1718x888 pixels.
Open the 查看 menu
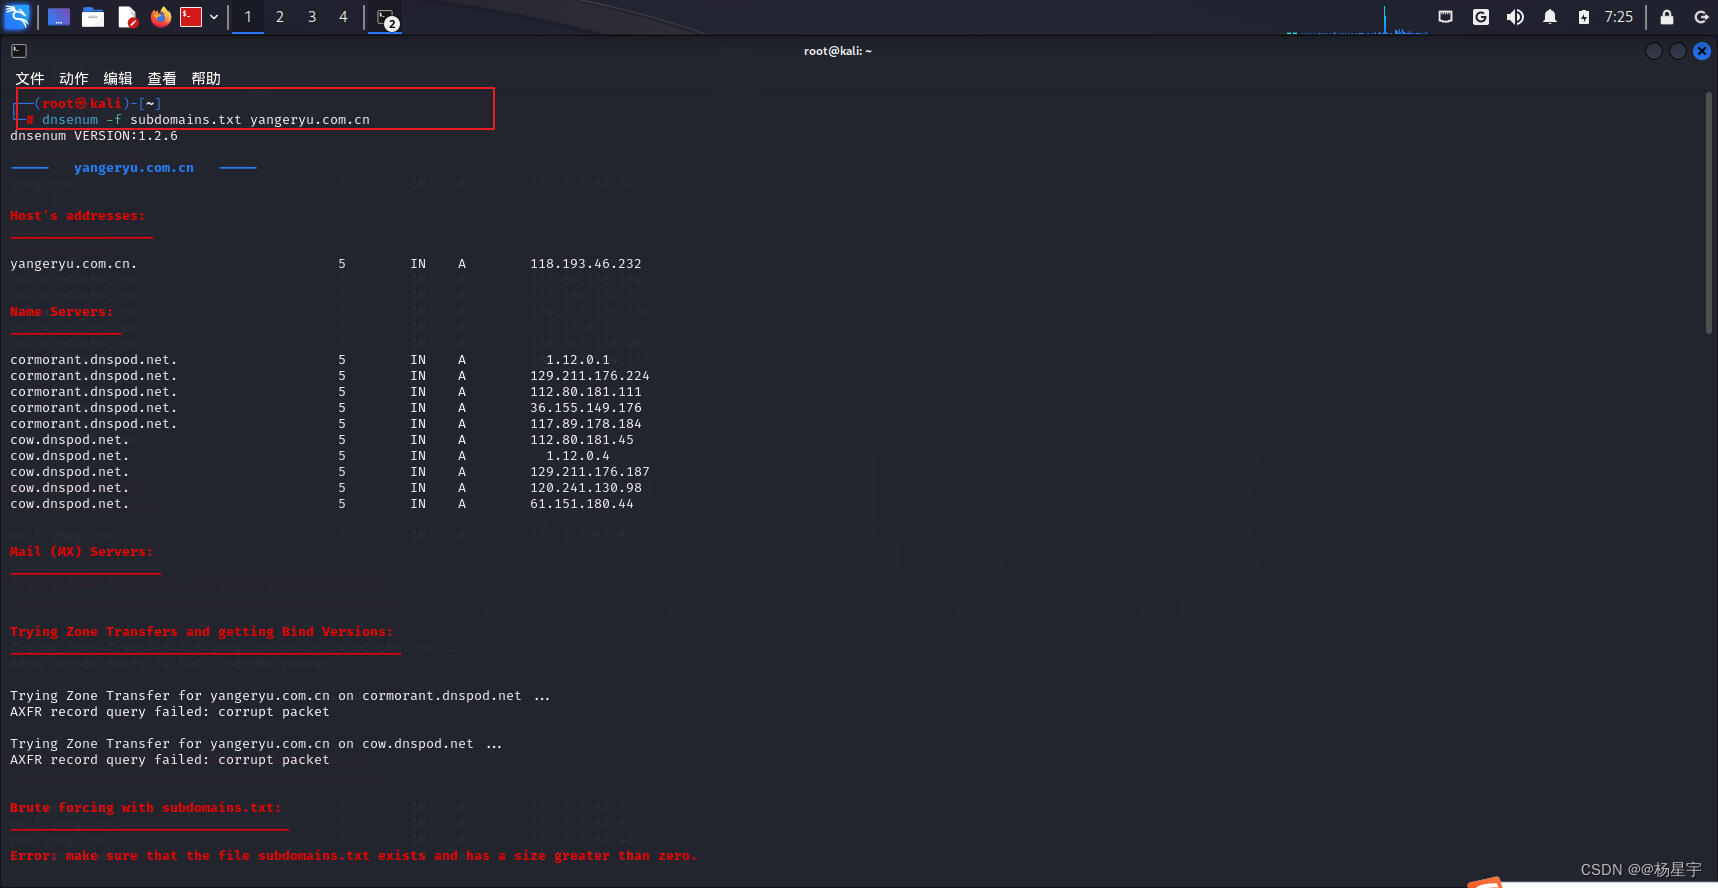162,78
